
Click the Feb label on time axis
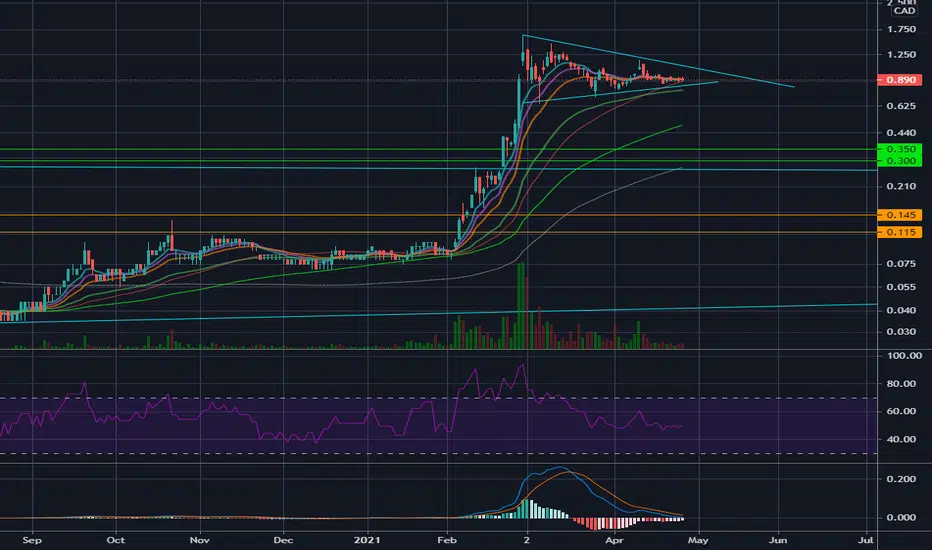click(446, 540)
